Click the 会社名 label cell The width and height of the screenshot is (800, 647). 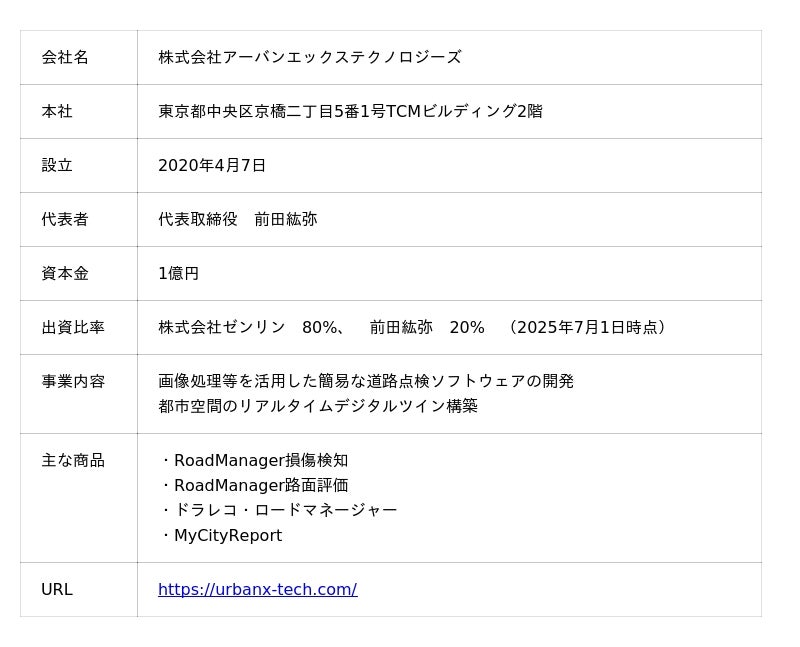(79, 57)
